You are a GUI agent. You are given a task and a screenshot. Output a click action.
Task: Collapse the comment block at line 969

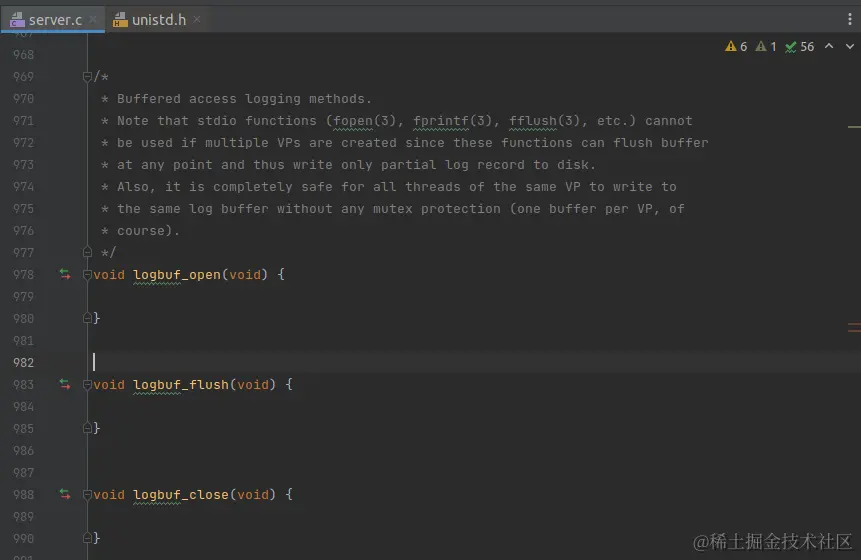tap(87, 77)
